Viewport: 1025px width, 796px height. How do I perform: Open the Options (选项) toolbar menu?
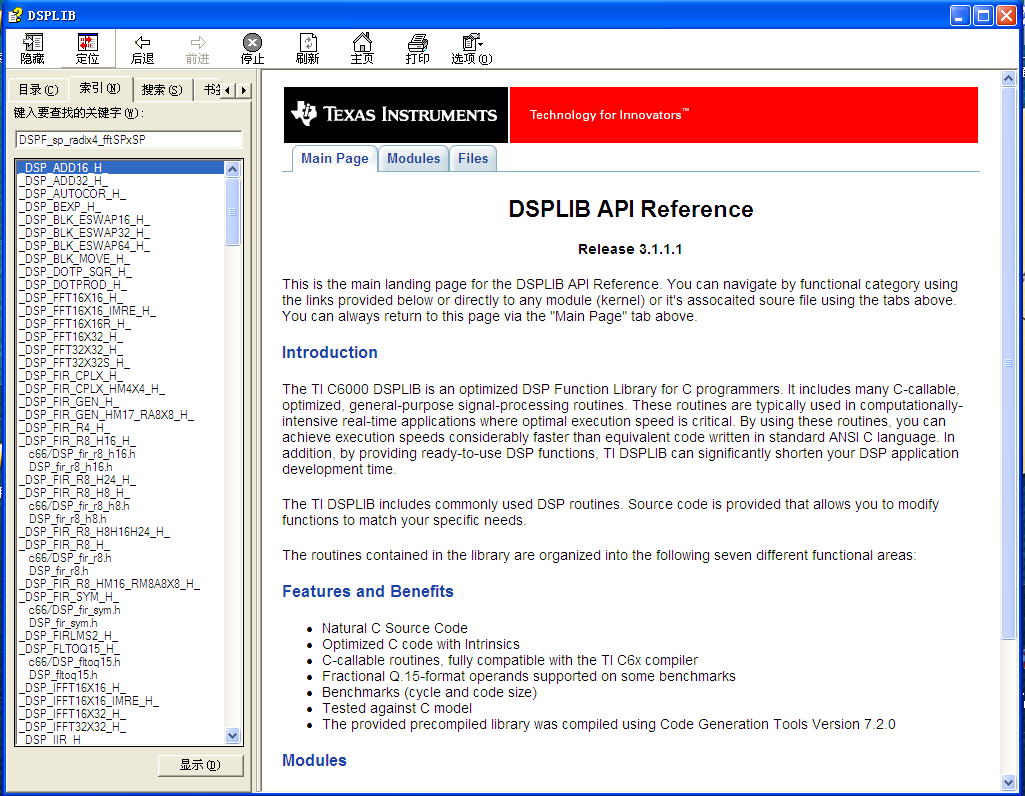pyautogui.click(x=472, y=49)
